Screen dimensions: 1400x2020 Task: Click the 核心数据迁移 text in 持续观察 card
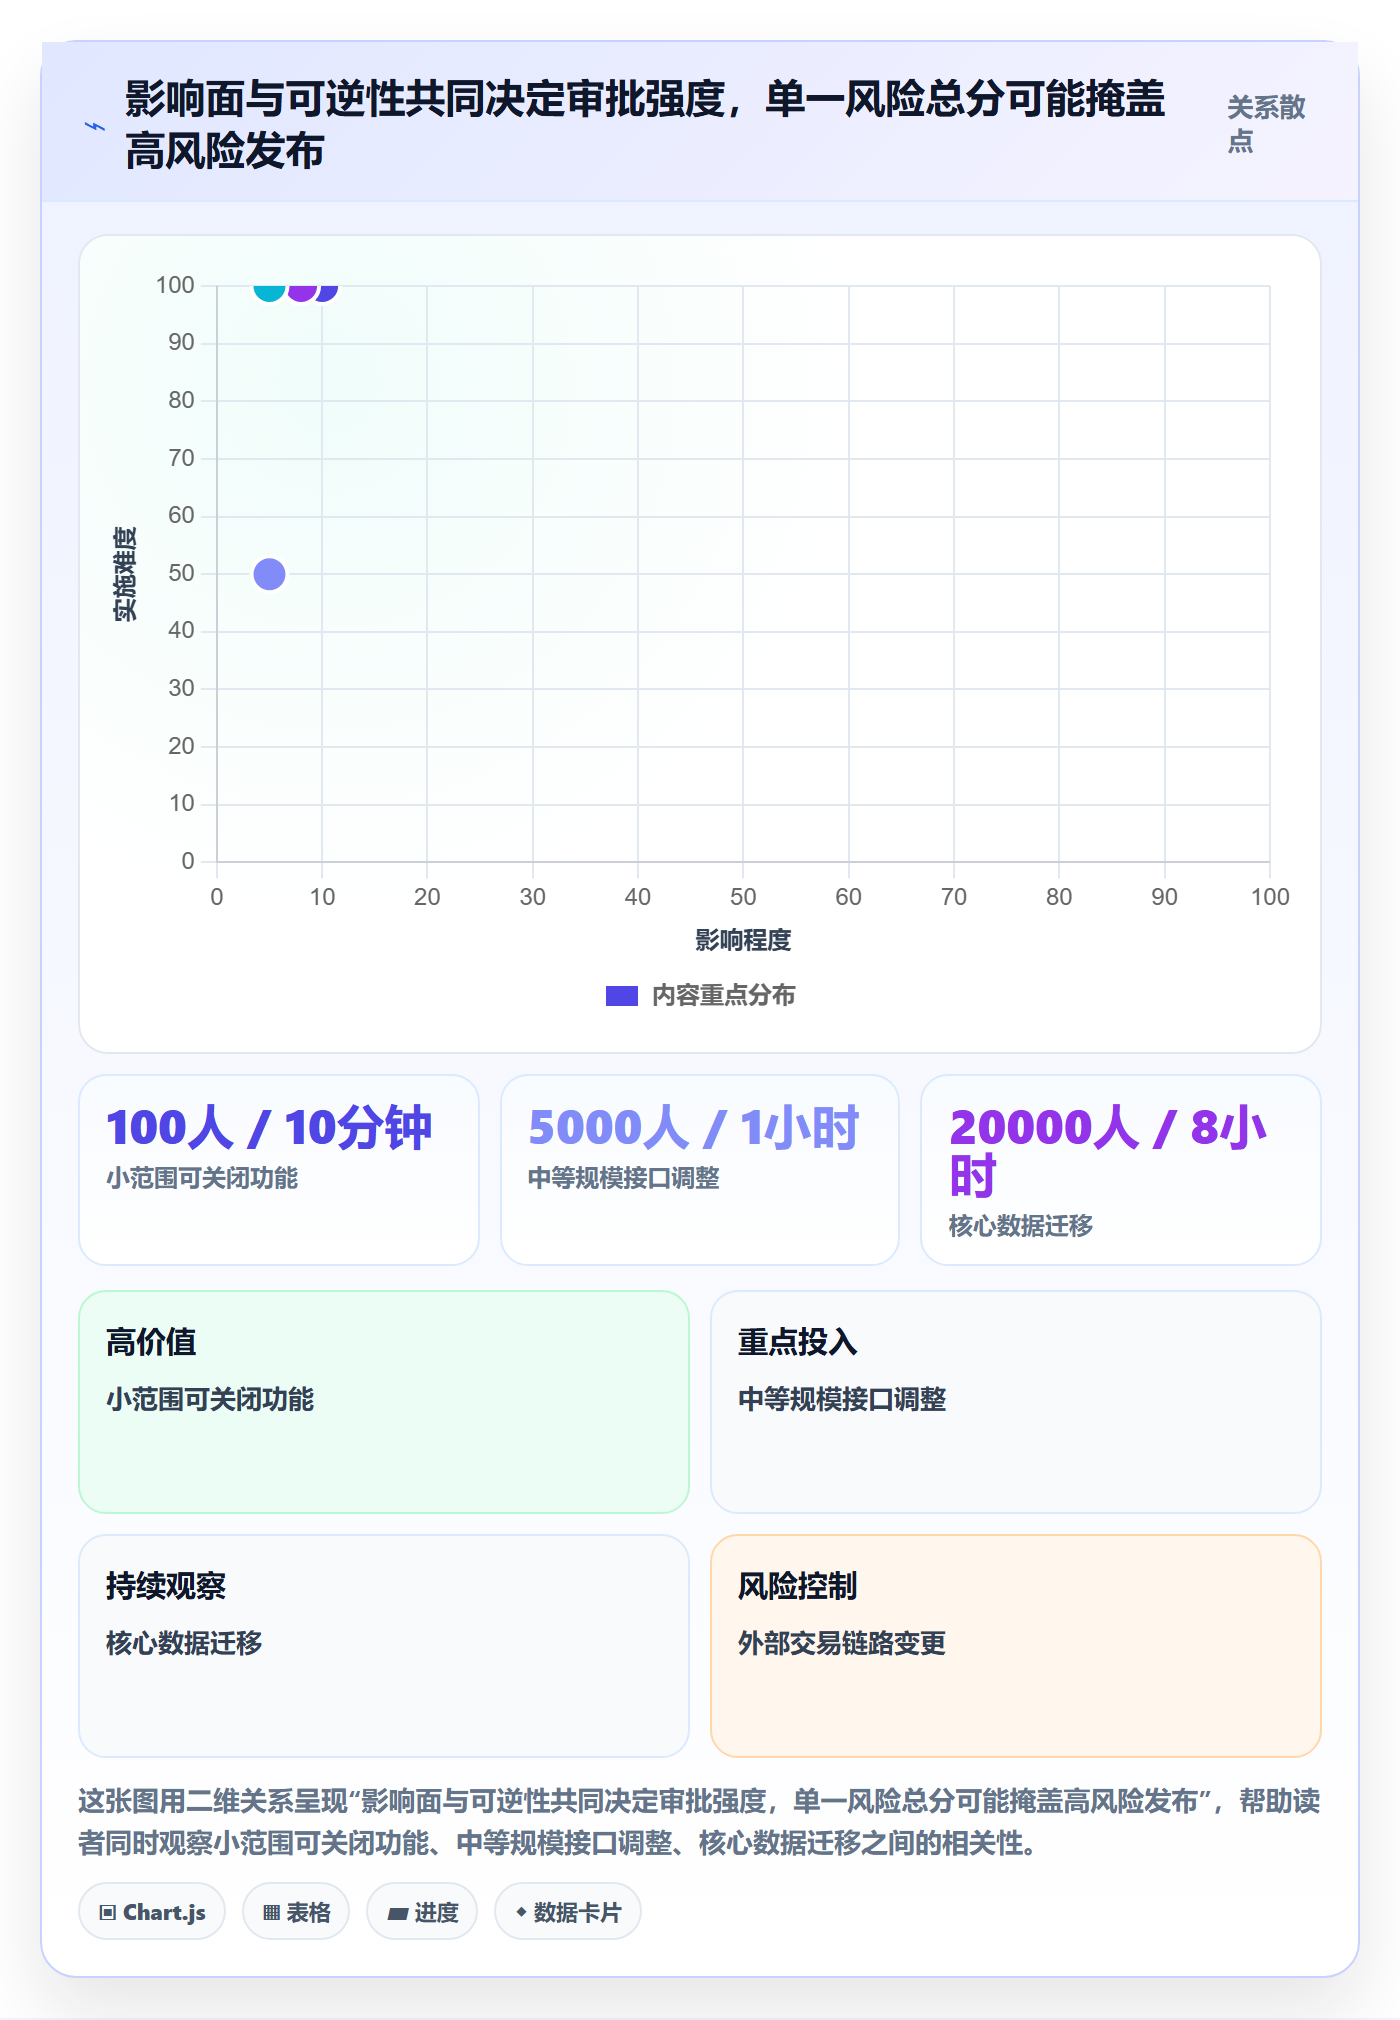184,1643
